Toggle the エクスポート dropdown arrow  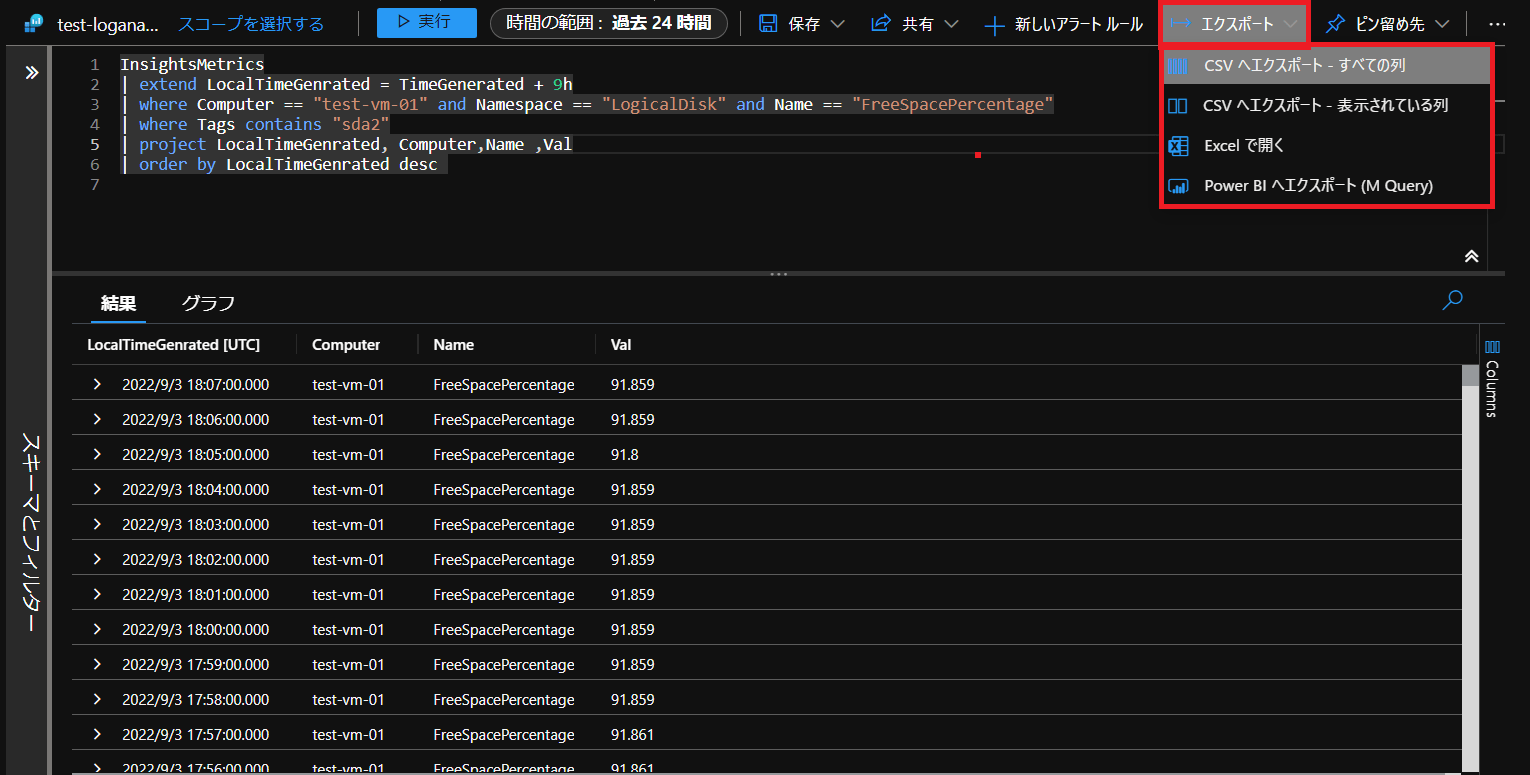(1292, 24)
